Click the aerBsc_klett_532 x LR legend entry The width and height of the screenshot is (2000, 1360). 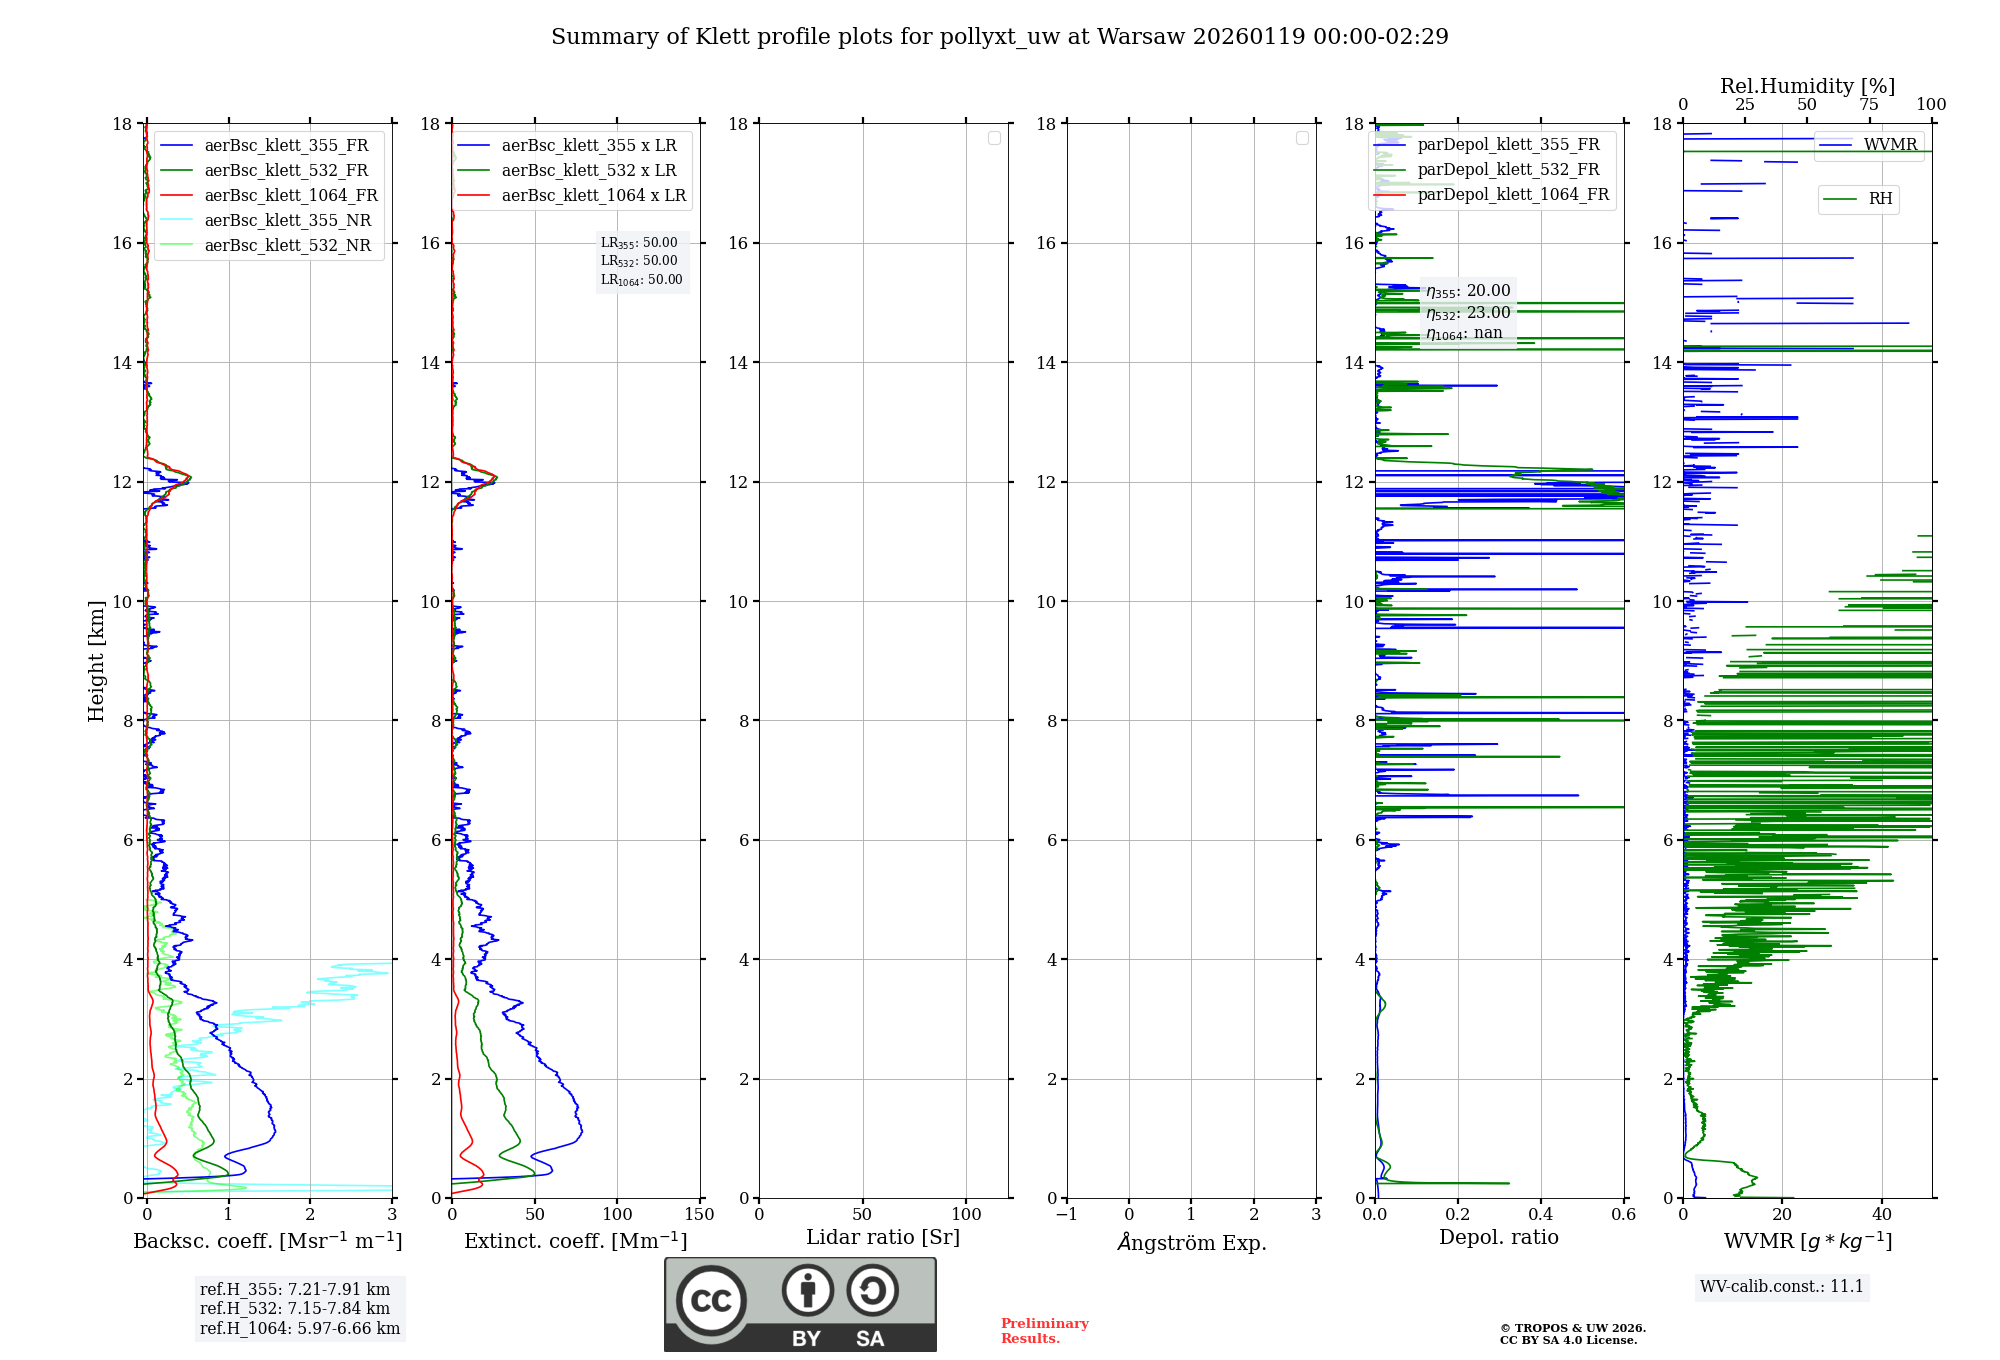pos(588,171)
